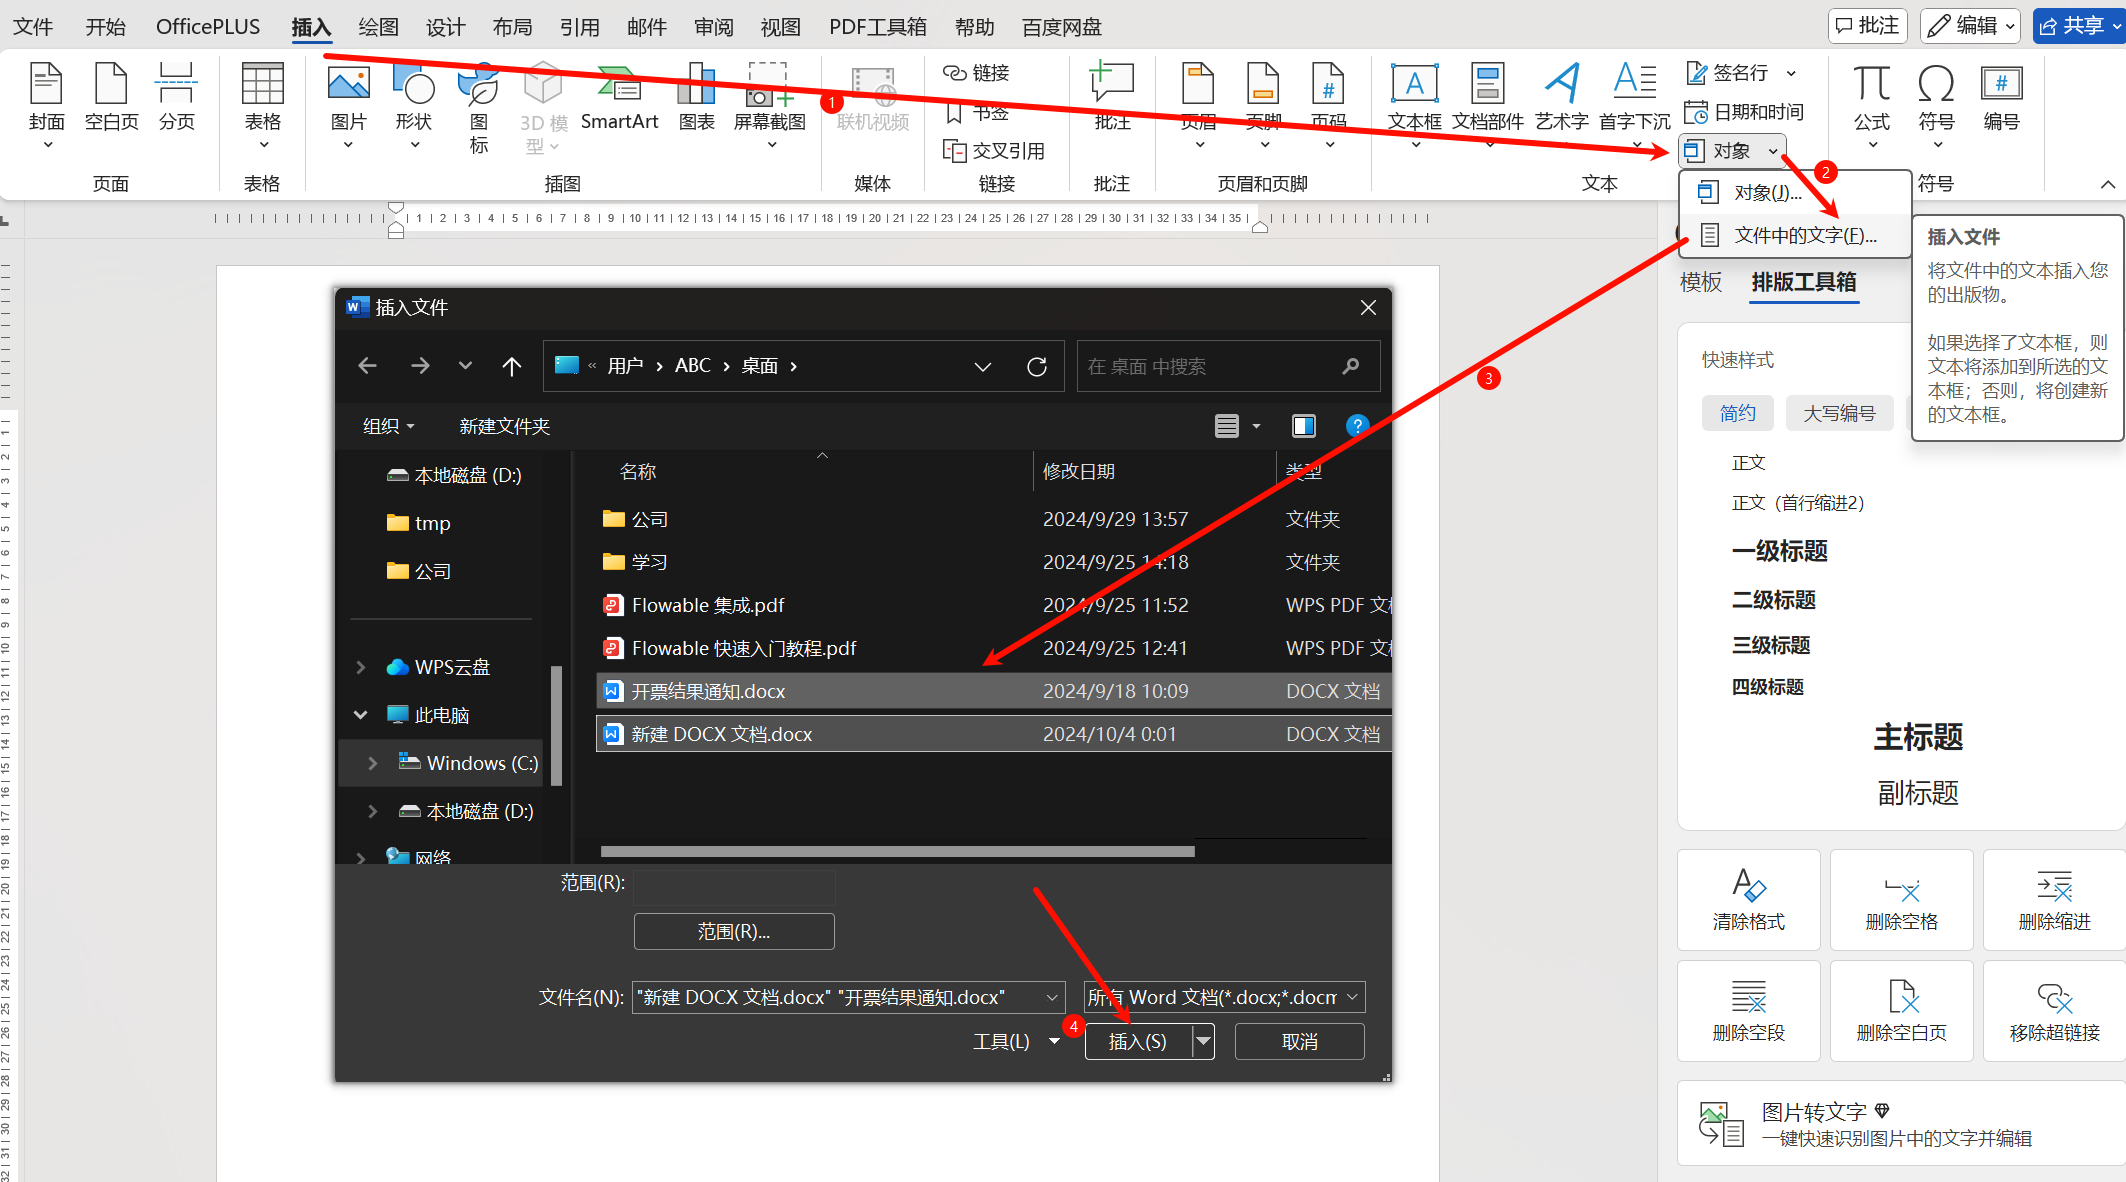Open the screenshot capture tool icon
The width and height of the screenshot is (2126, 1182).
[768, 87]
